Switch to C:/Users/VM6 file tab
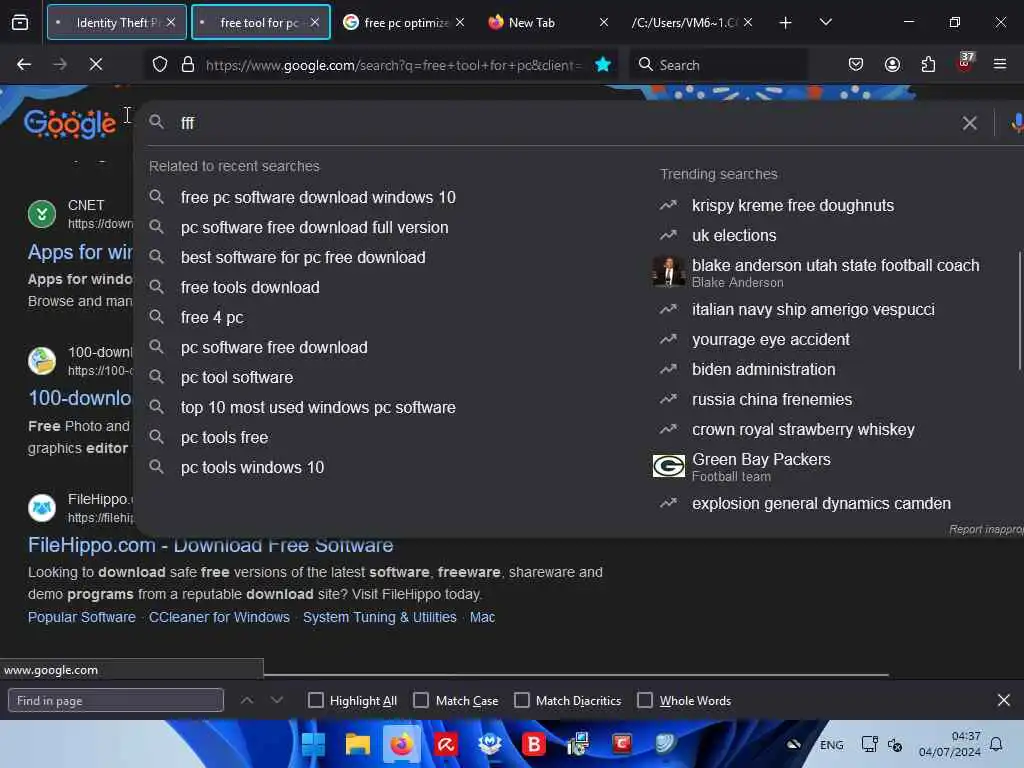 [x=682, y=23]
